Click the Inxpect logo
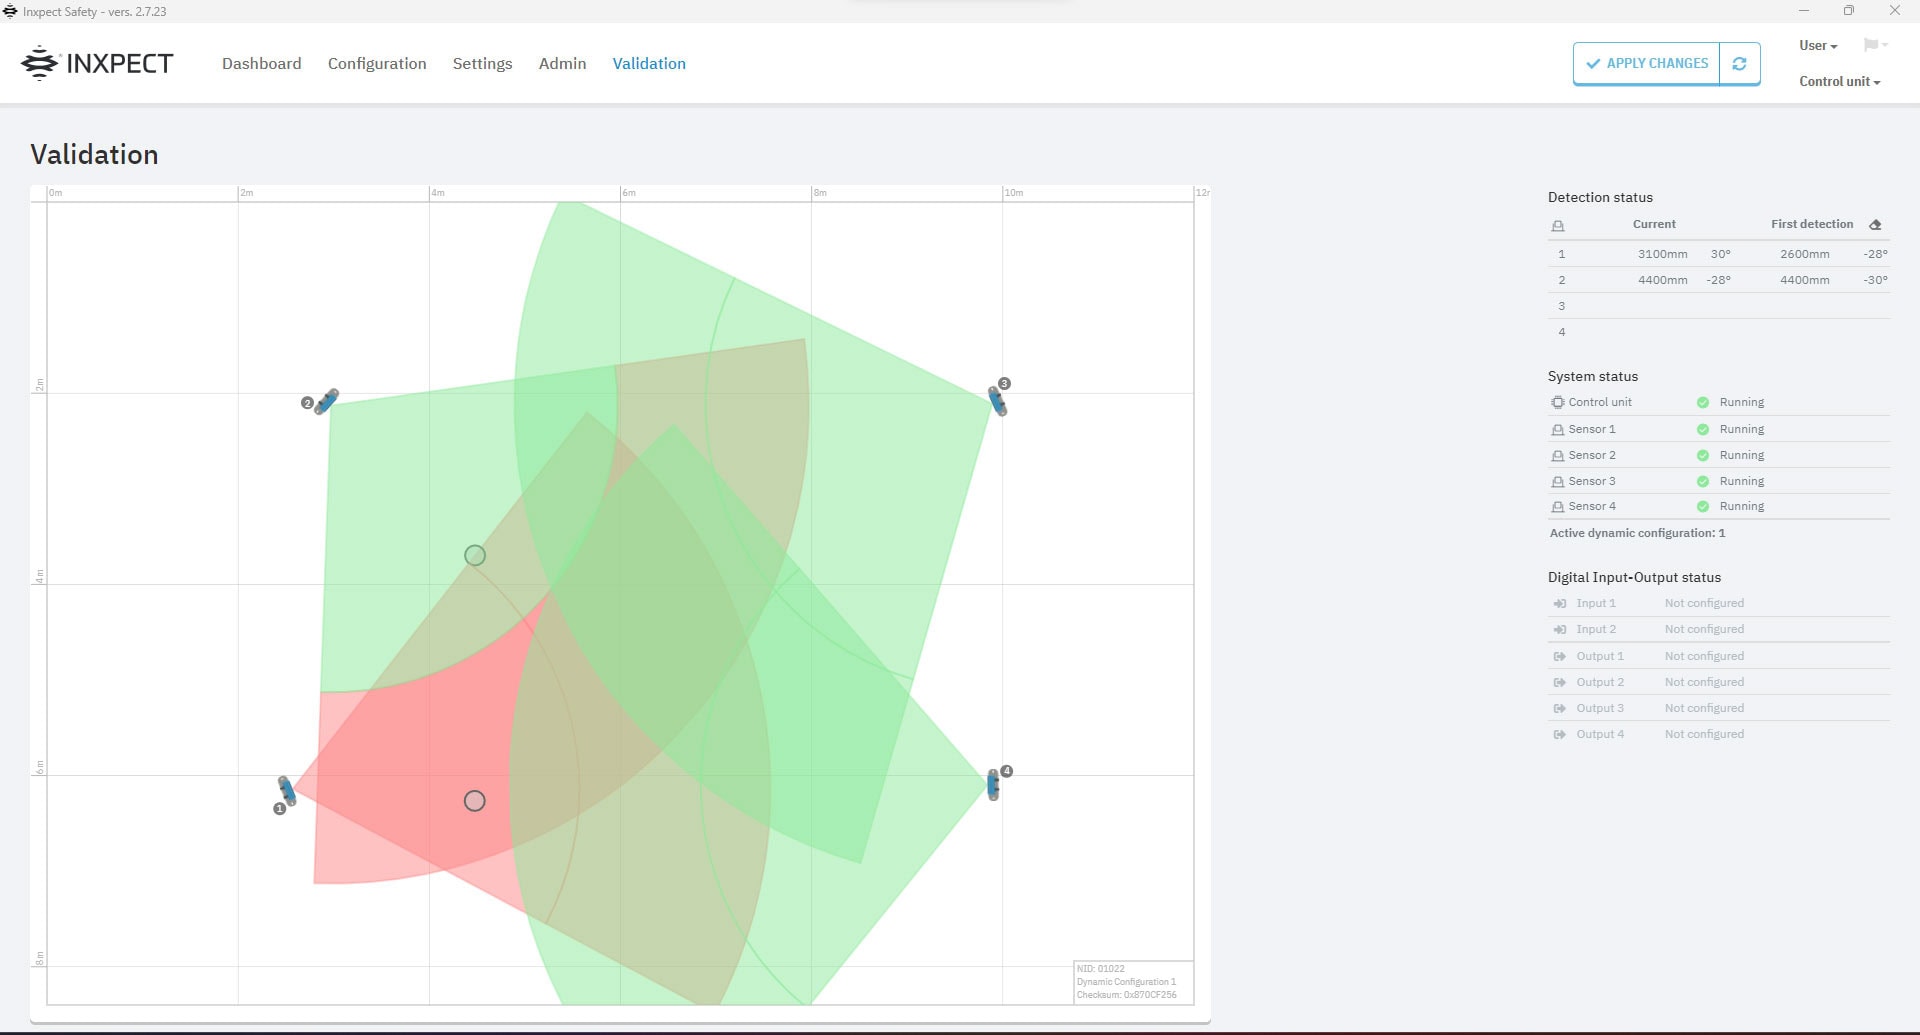Image resolution: width=1920 pixels, height=1035 pixels. pos(97,63)
